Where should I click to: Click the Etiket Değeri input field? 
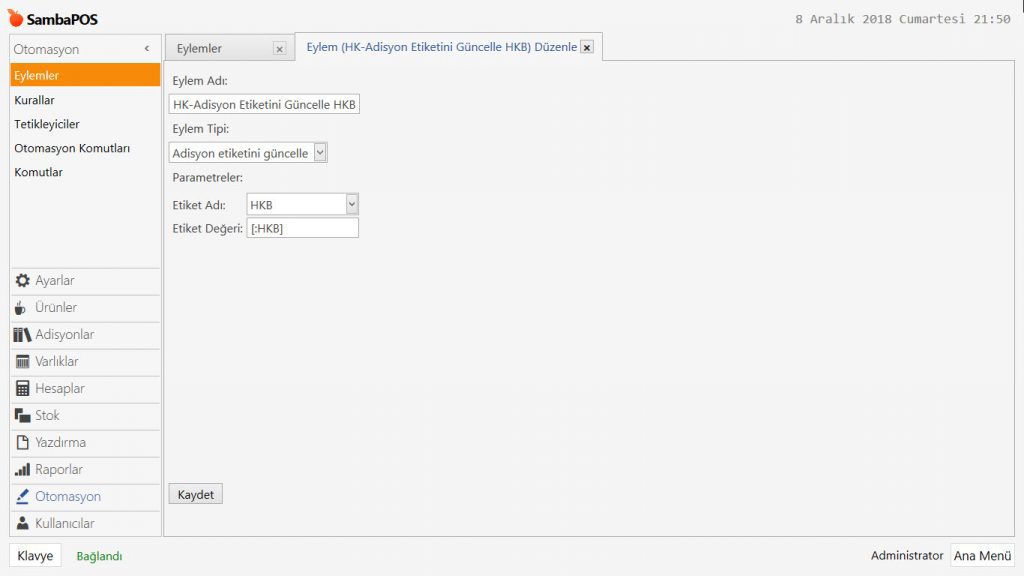[x=302, y=229]
